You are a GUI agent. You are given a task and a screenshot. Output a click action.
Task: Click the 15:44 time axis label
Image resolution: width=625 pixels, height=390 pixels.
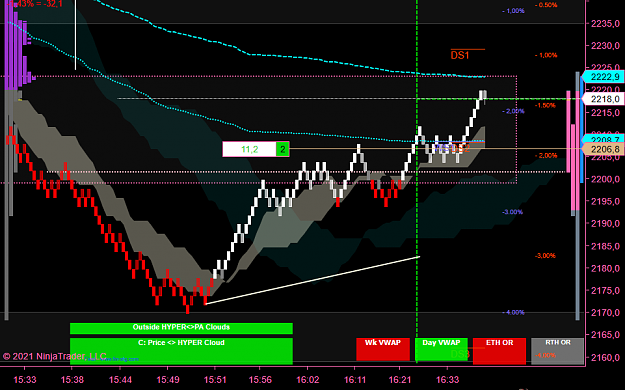click(x=120, y=380)
